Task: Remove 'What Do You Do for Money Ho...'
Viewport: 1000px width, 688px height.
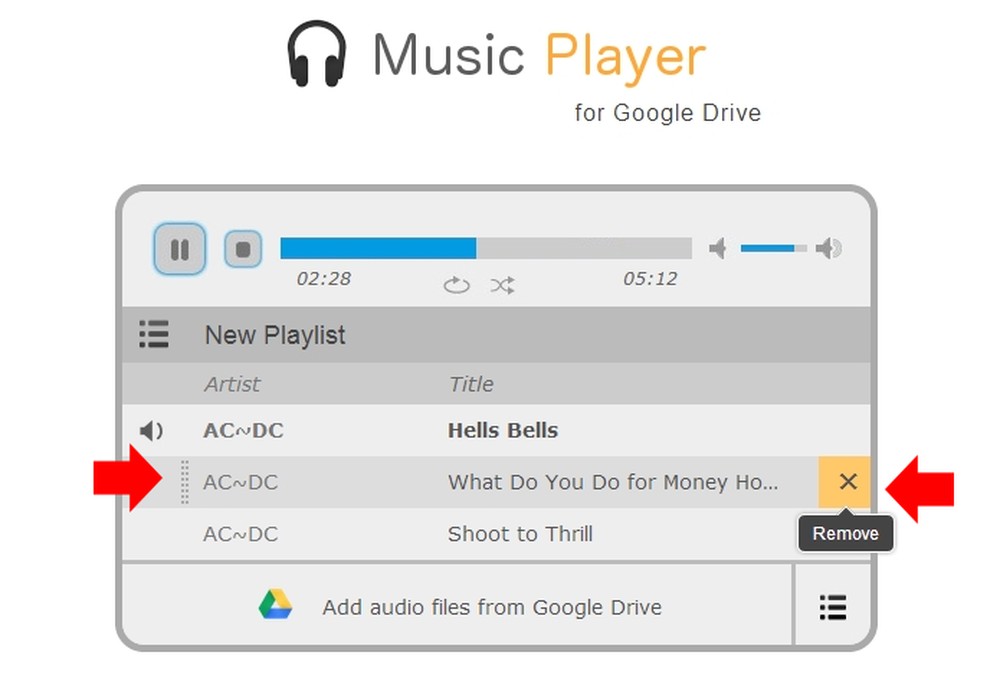Action: click(846, 482)
